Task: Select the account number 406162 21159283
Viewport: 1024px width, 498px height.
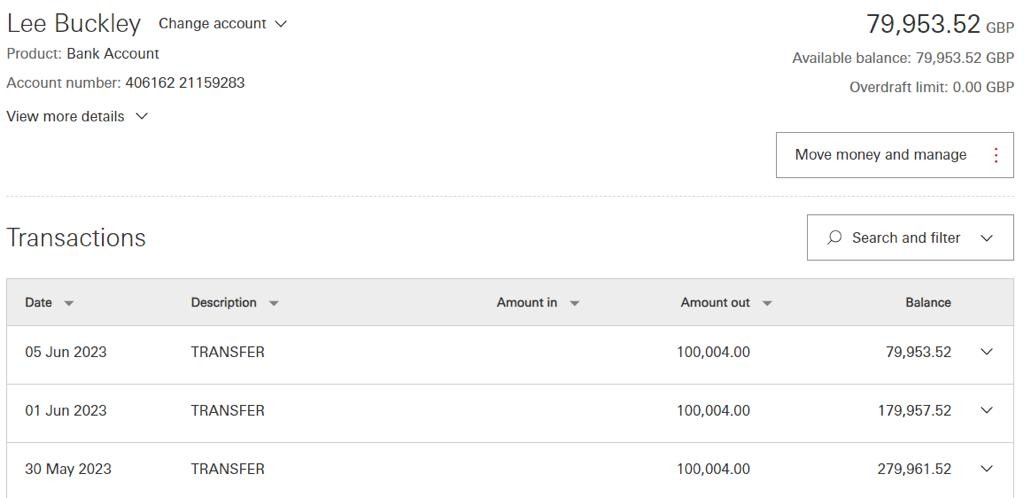Action: pyautogui.click(x=185, y=83)
